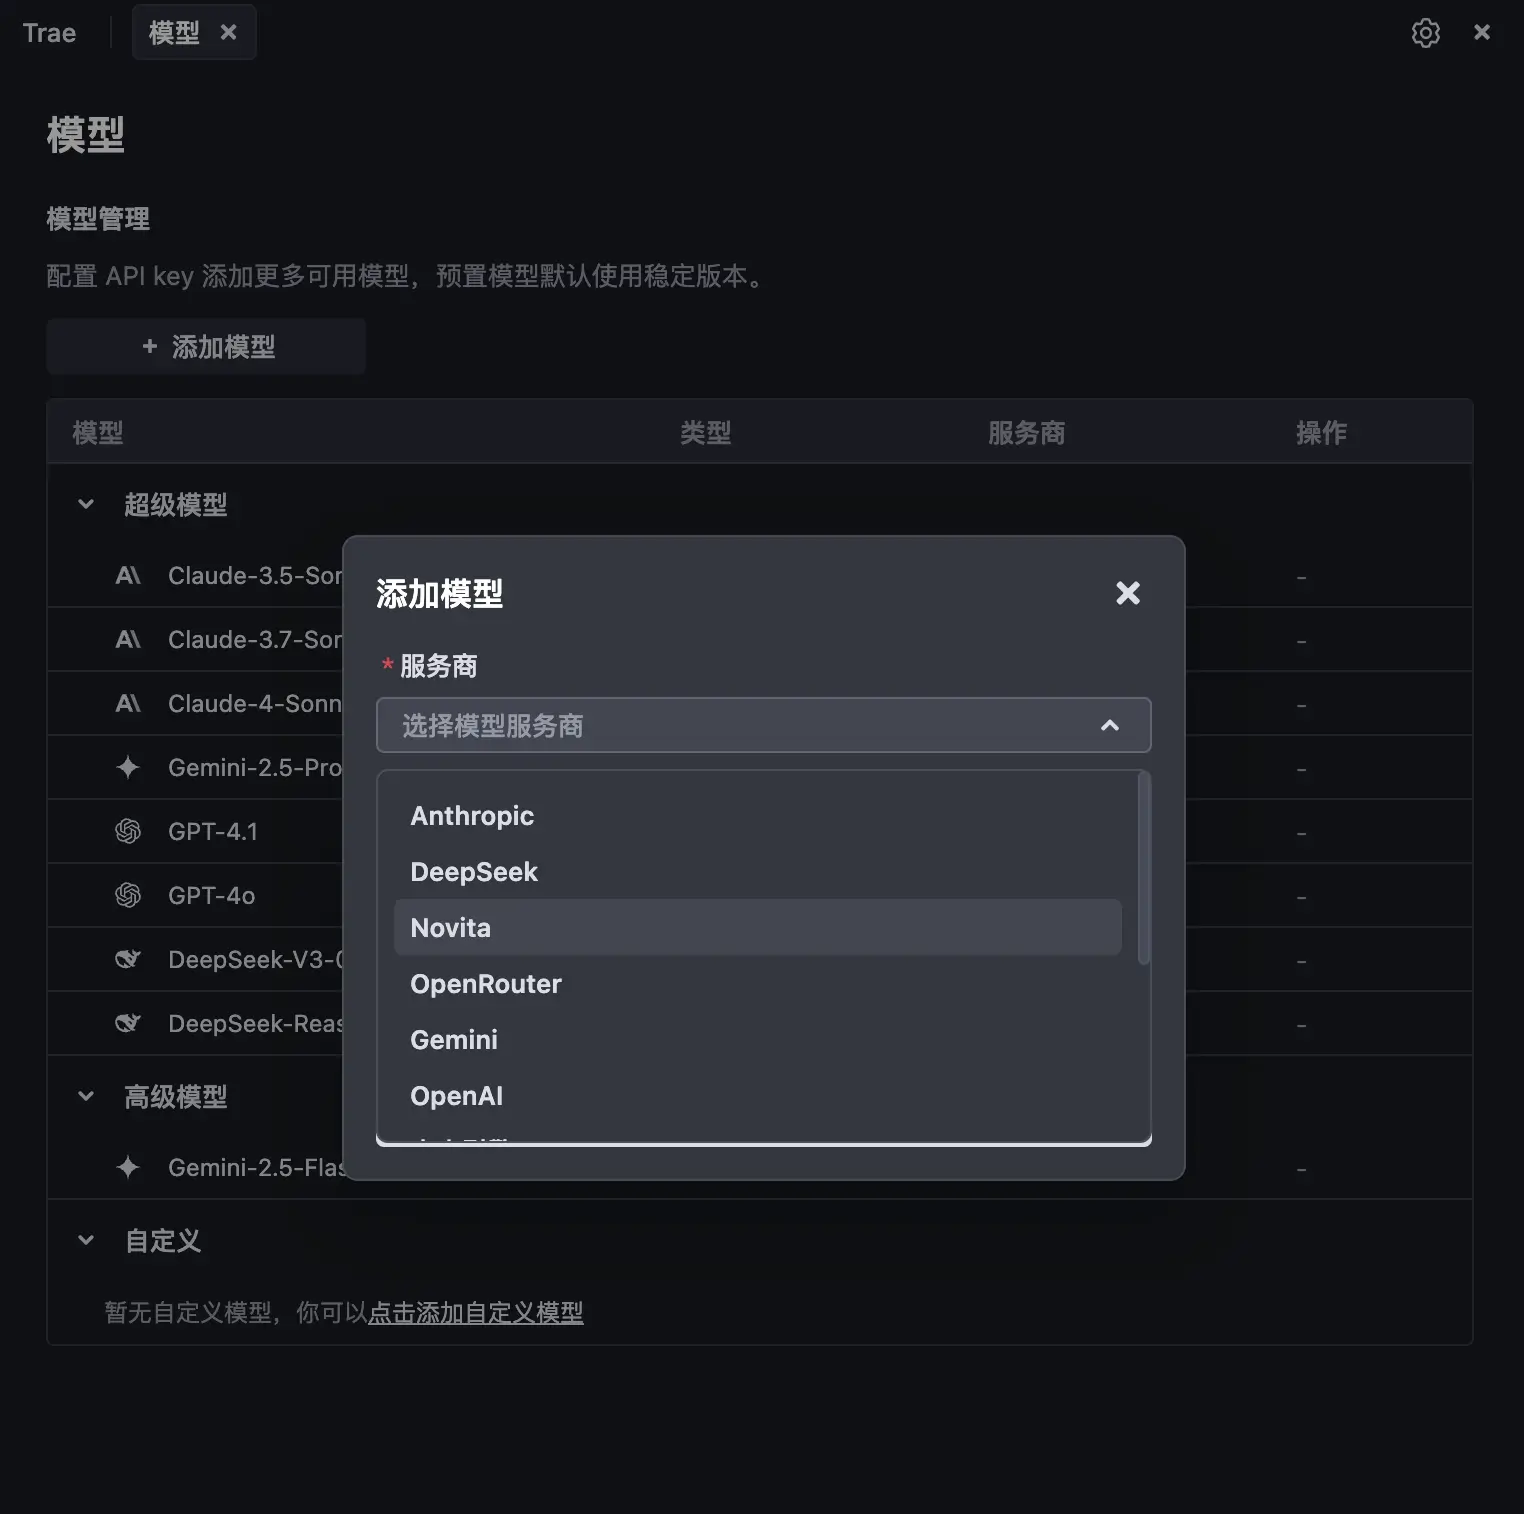The width and height of the screenshot is (1524, 1514).
Task: Open the 点击添加自定义模型 link
Action: point(475,1312)
